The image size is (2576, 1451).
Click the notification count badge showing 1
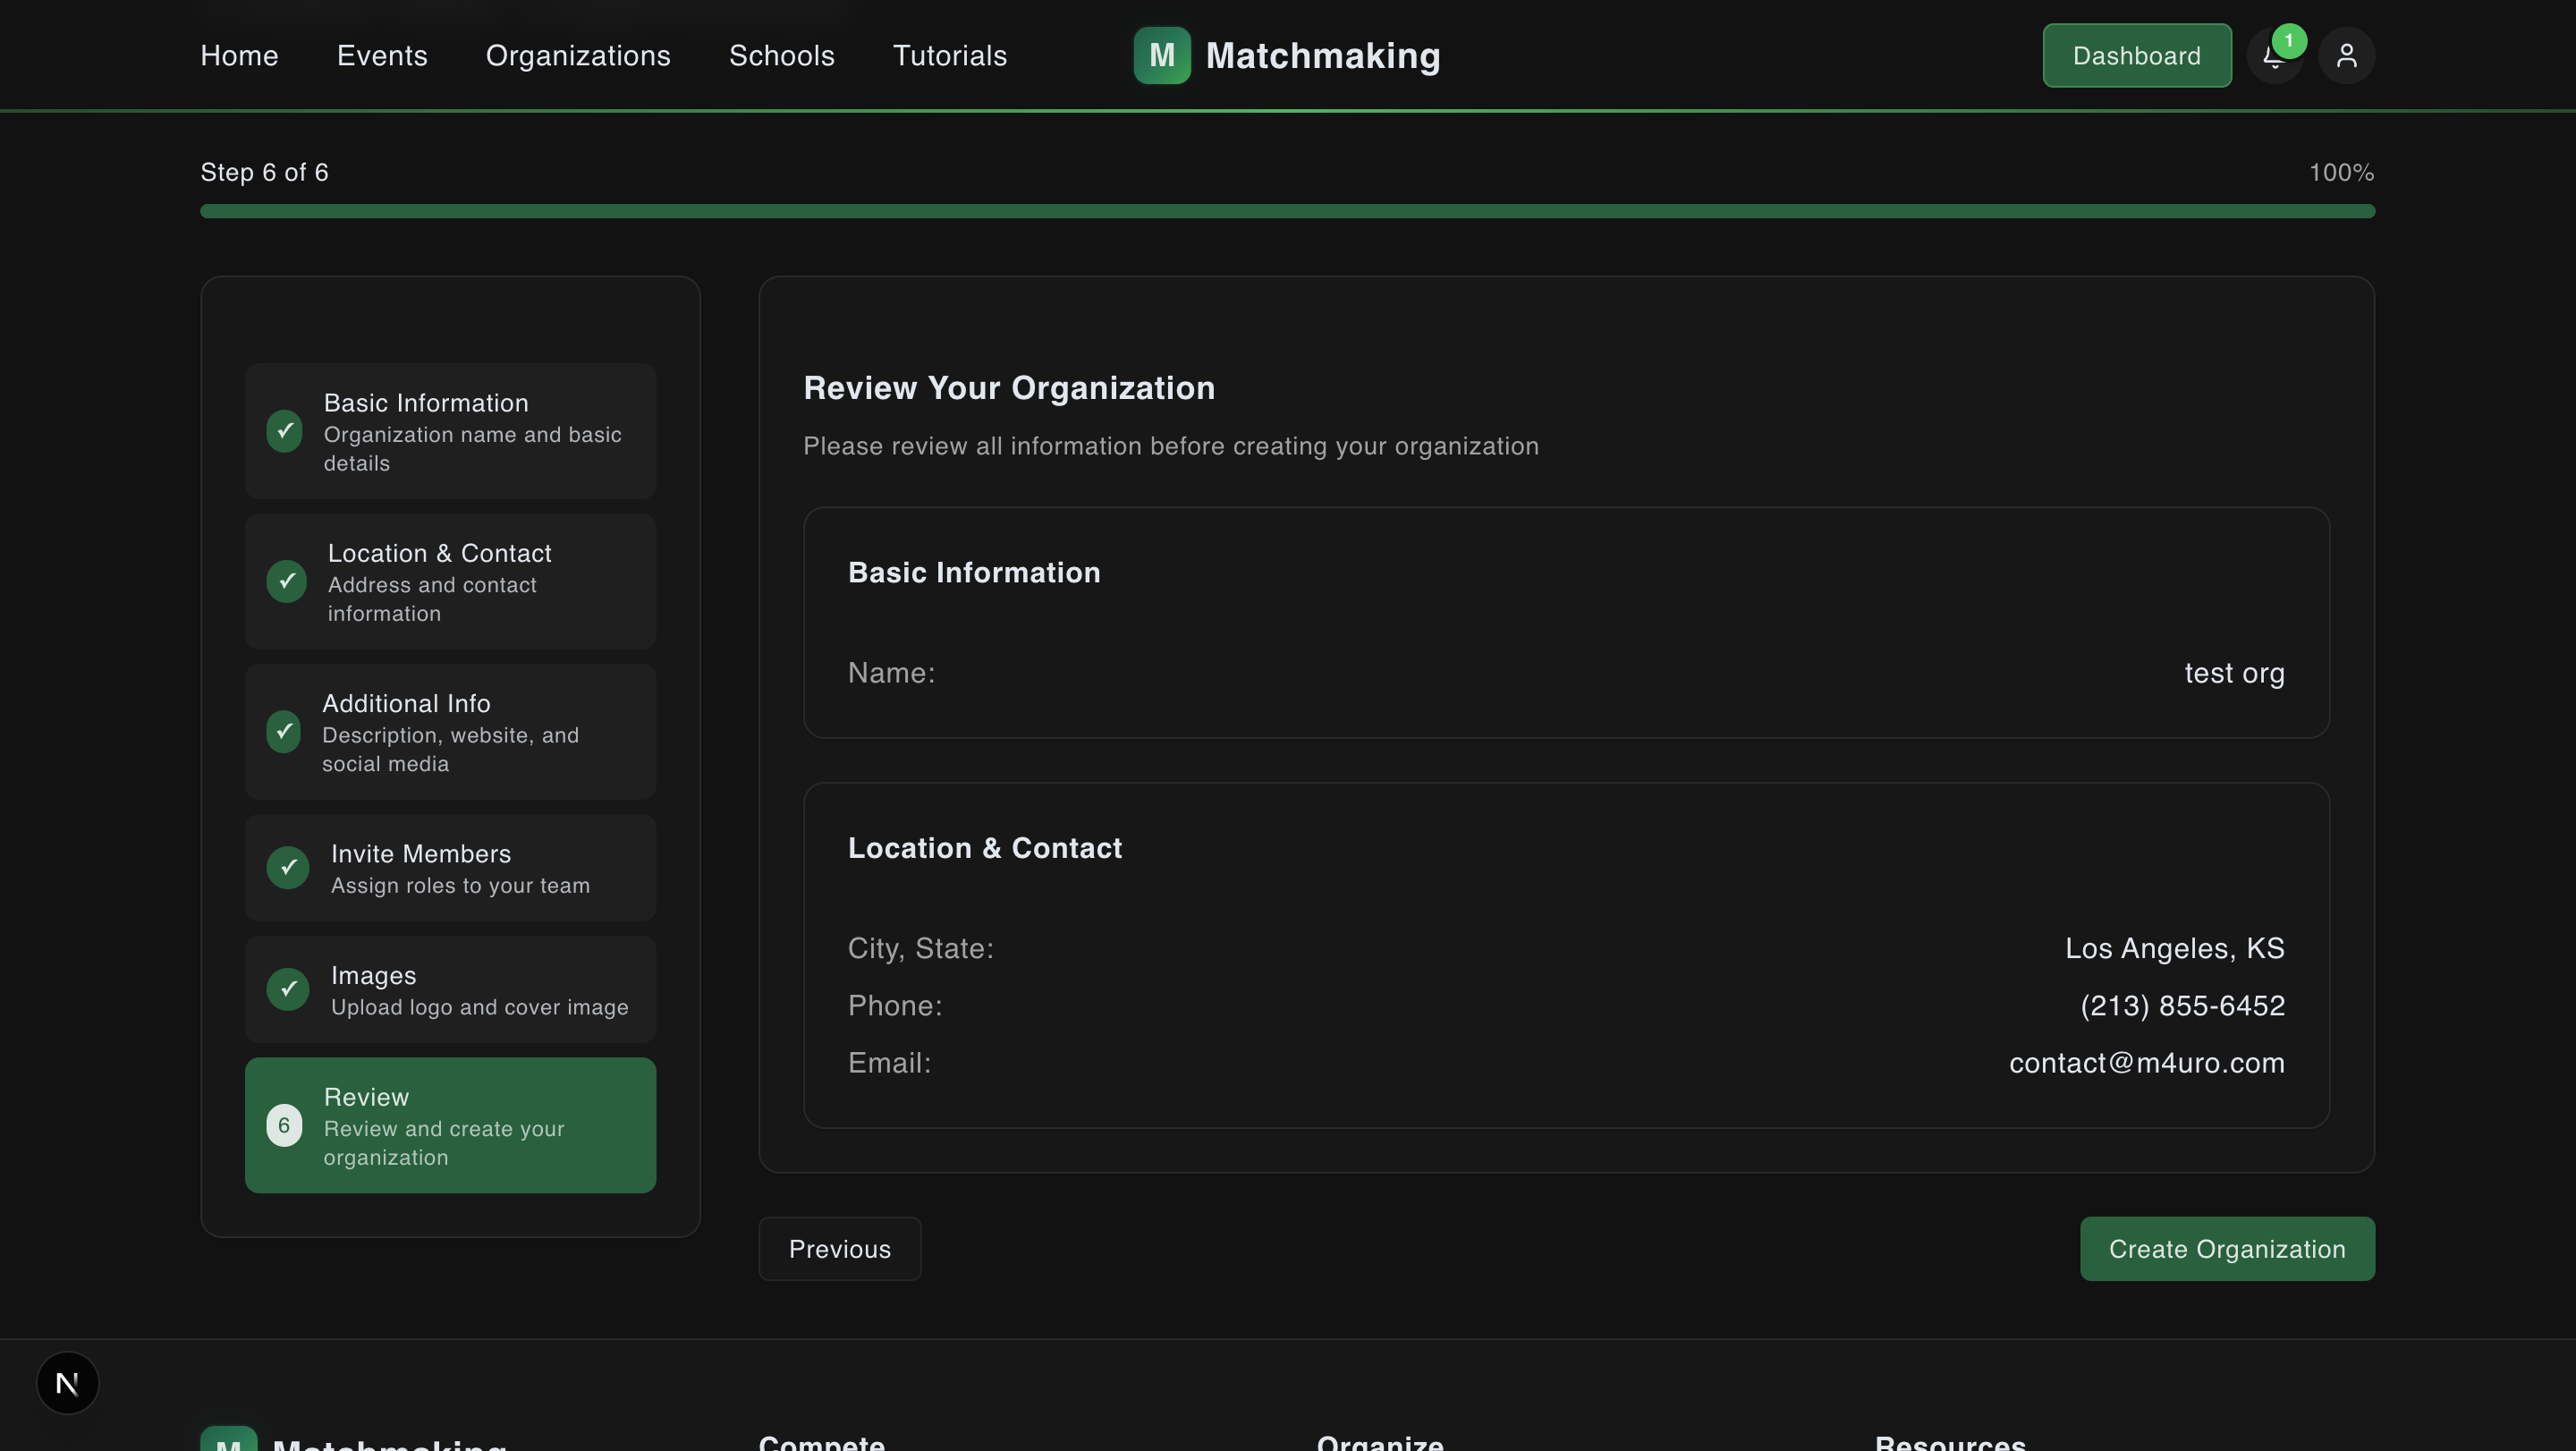tap(2289, 41)
